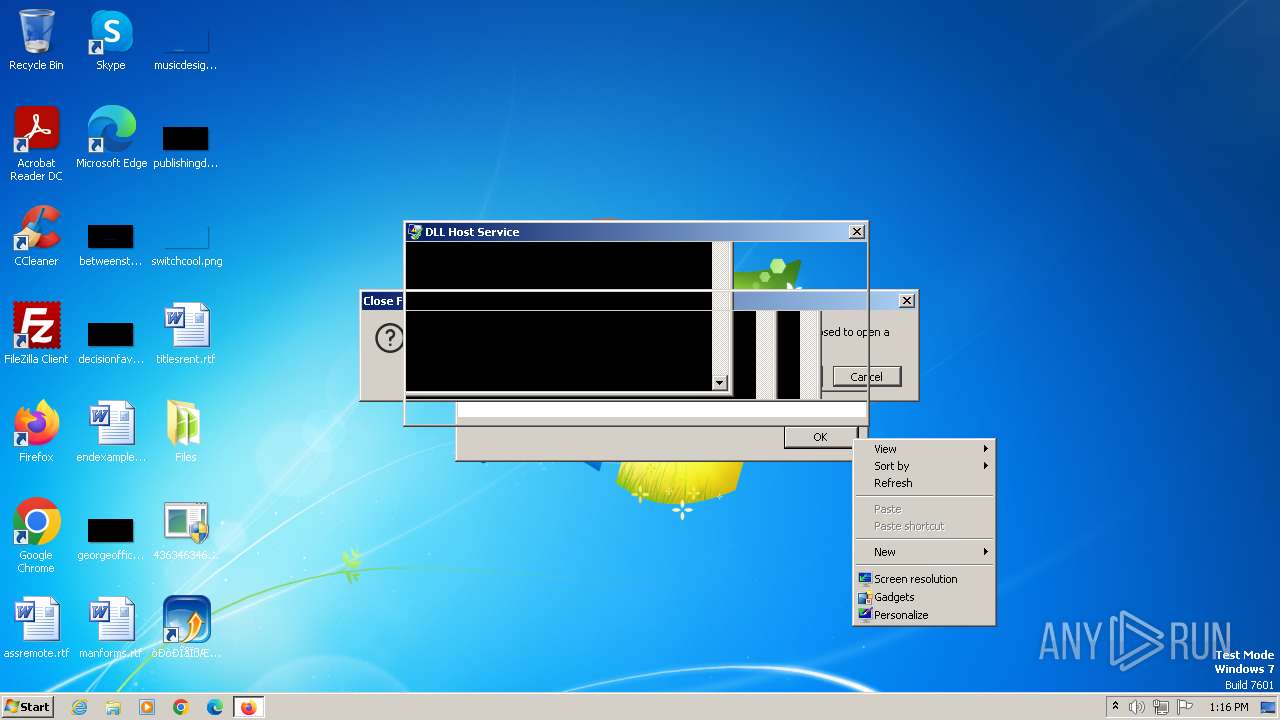Click the OK button
Image resolution: width=1280 pixels, height=720 pixels.
(820, 437)
